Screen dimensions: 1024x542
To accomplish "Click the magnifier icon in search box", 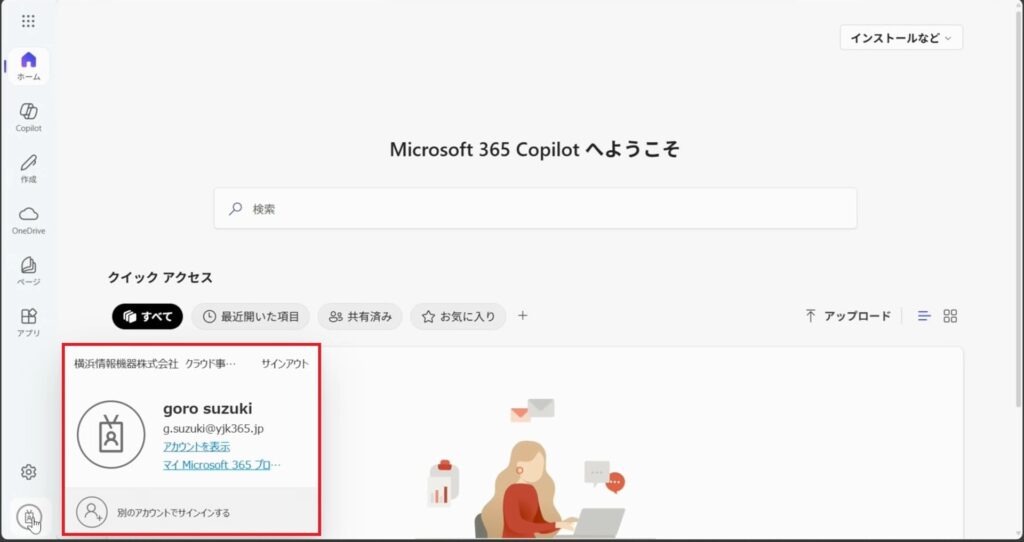I will pyautogui.click(x=235, y=209).
